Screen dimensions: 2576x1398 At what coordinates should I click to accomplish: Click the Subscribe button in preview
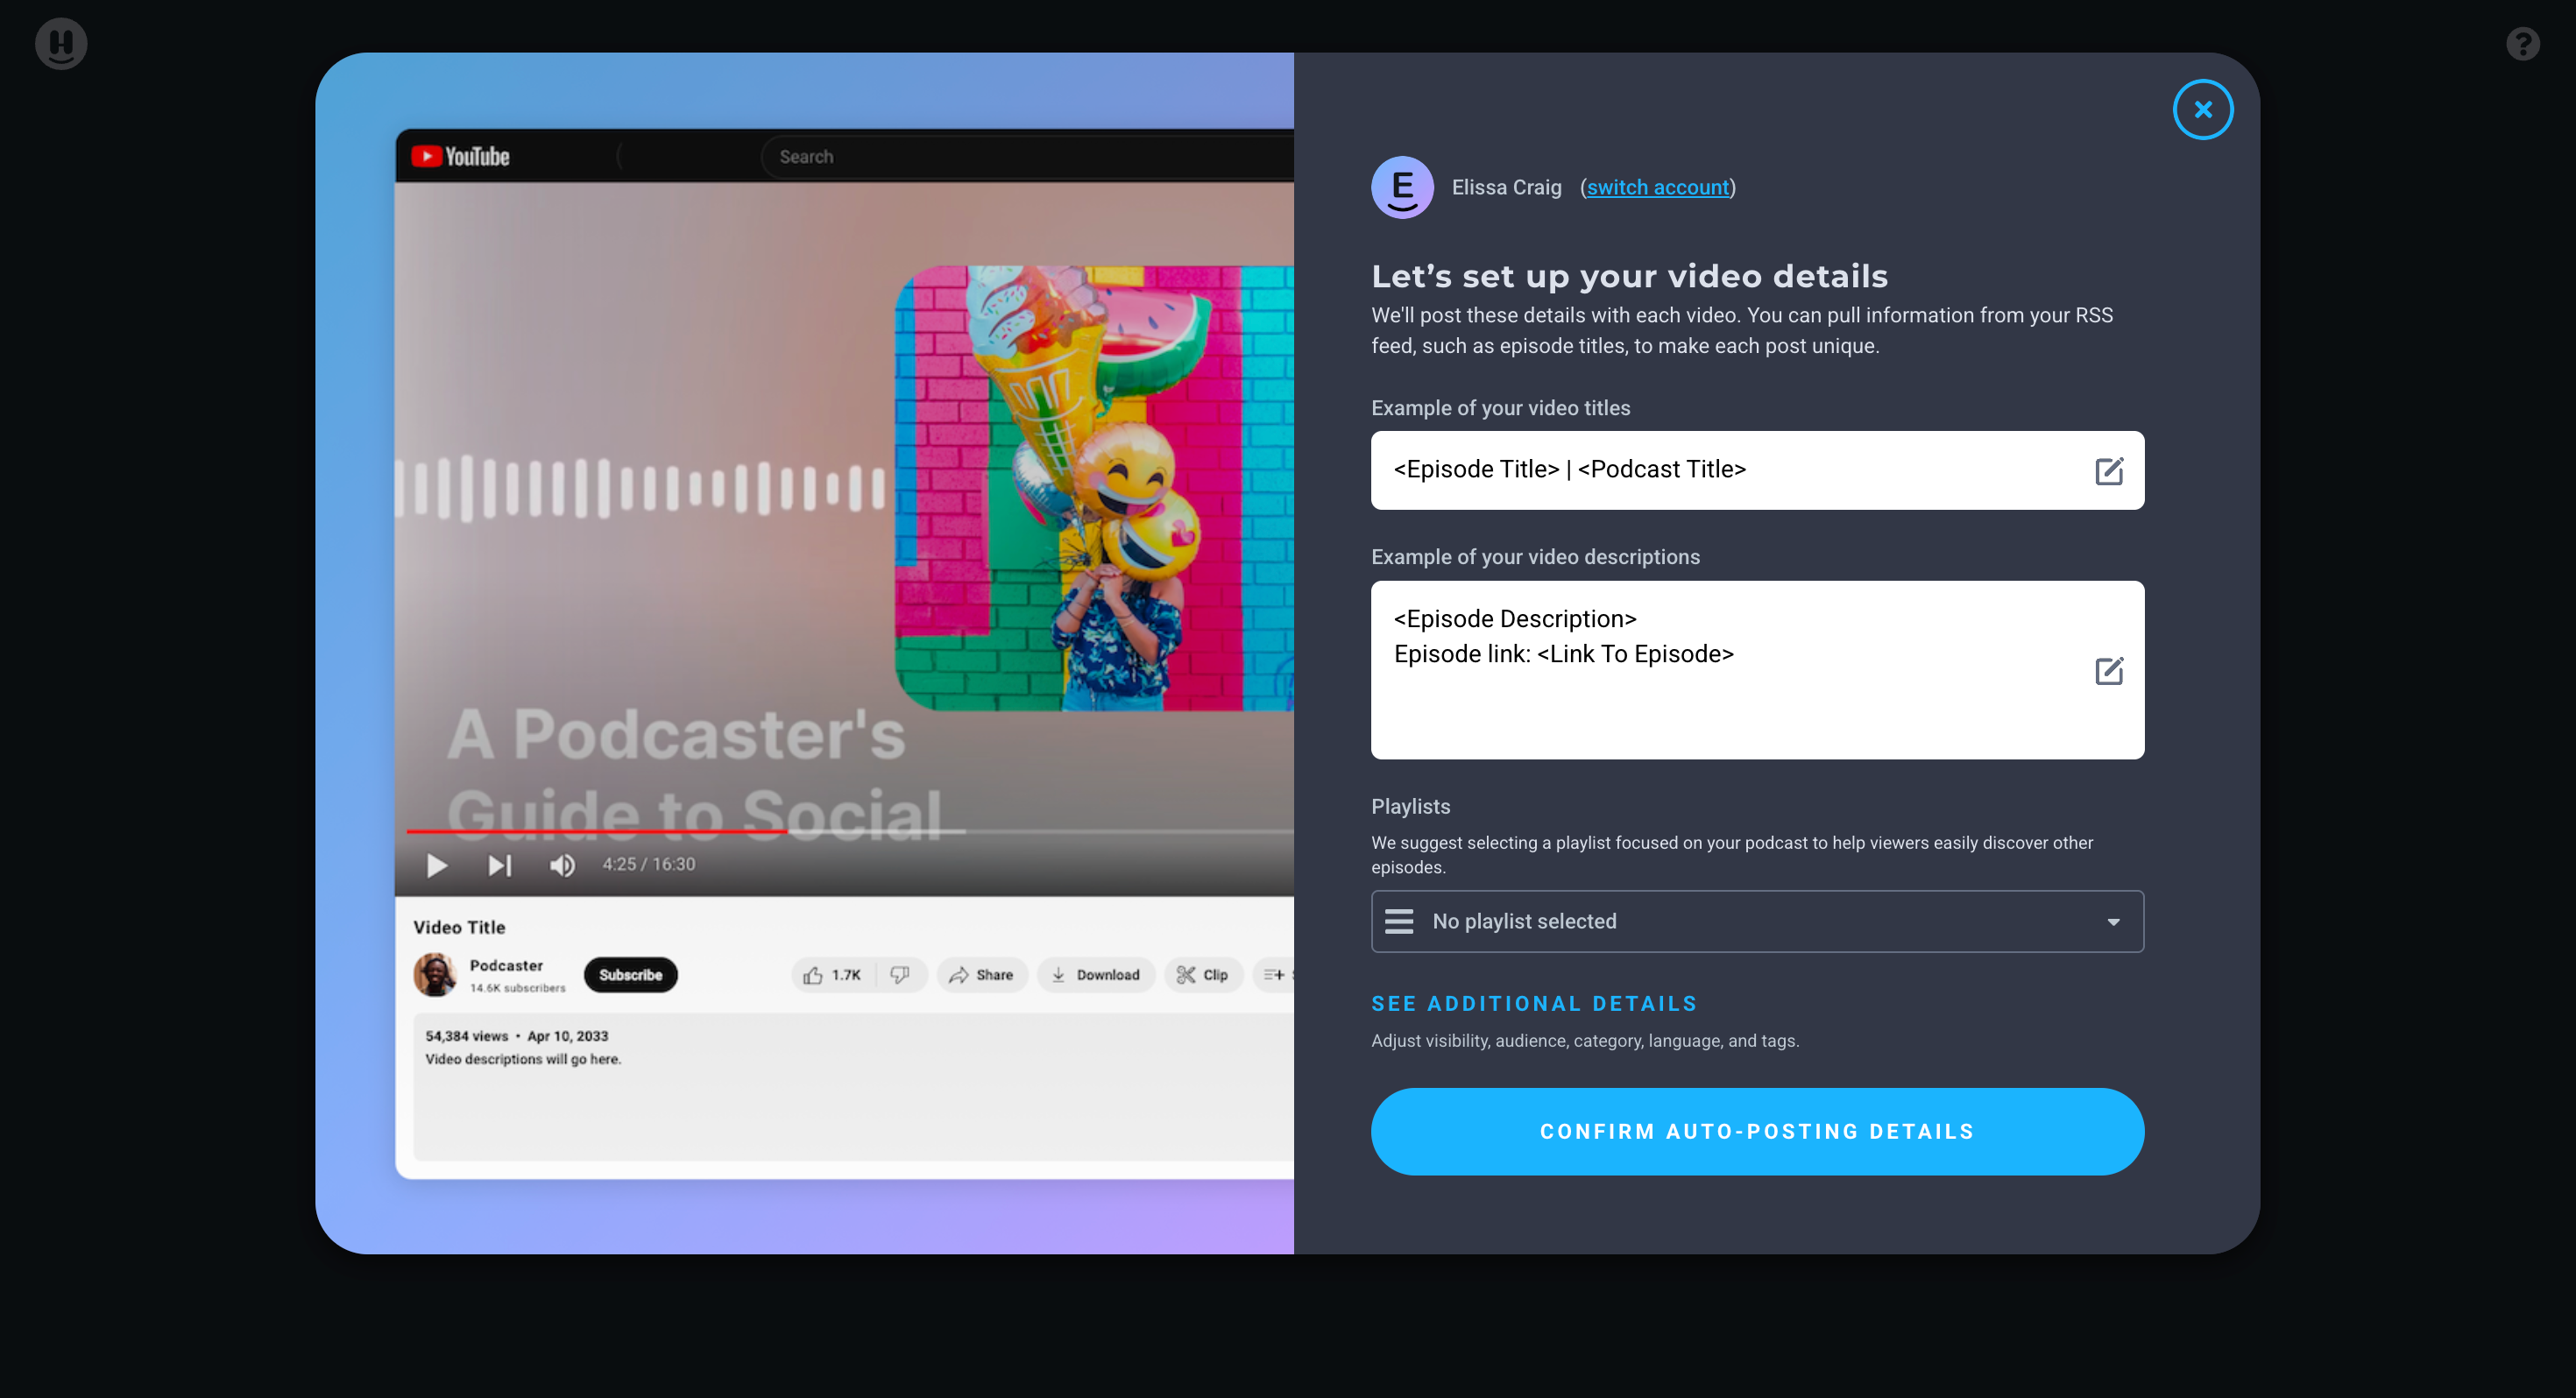630,975
